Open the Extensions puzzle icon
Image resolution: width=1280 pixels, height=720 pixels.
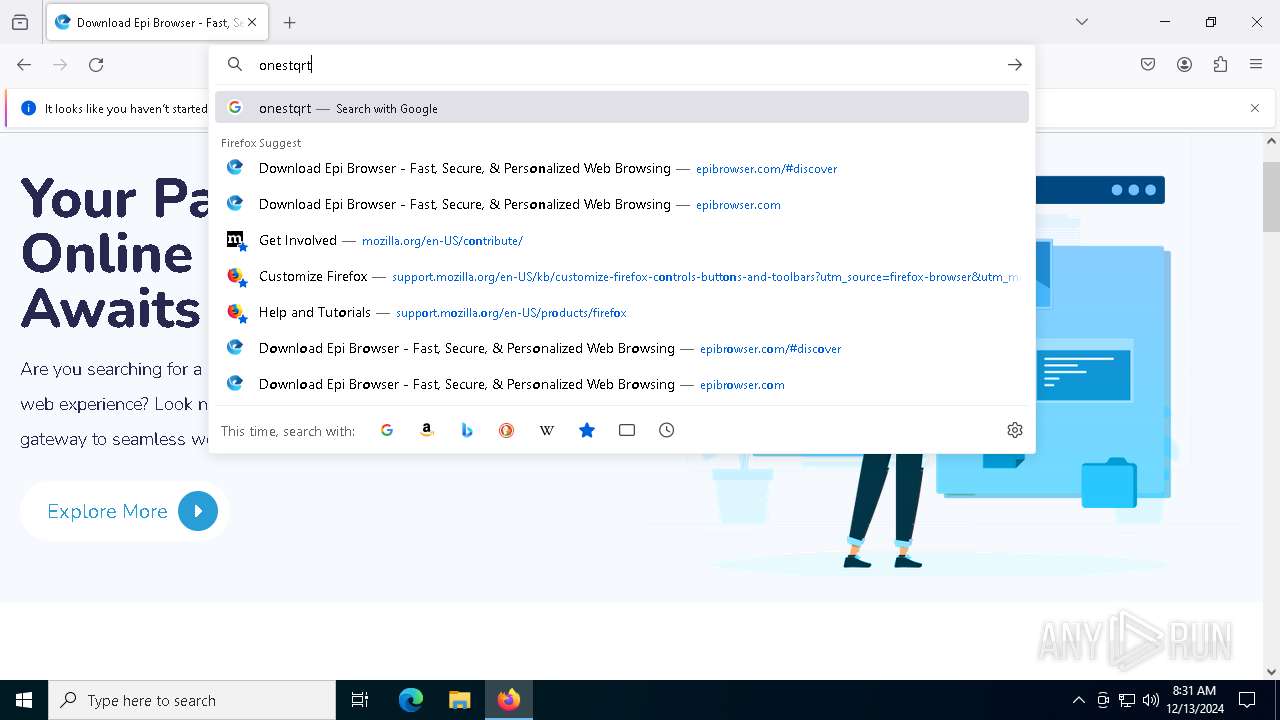1220,65
